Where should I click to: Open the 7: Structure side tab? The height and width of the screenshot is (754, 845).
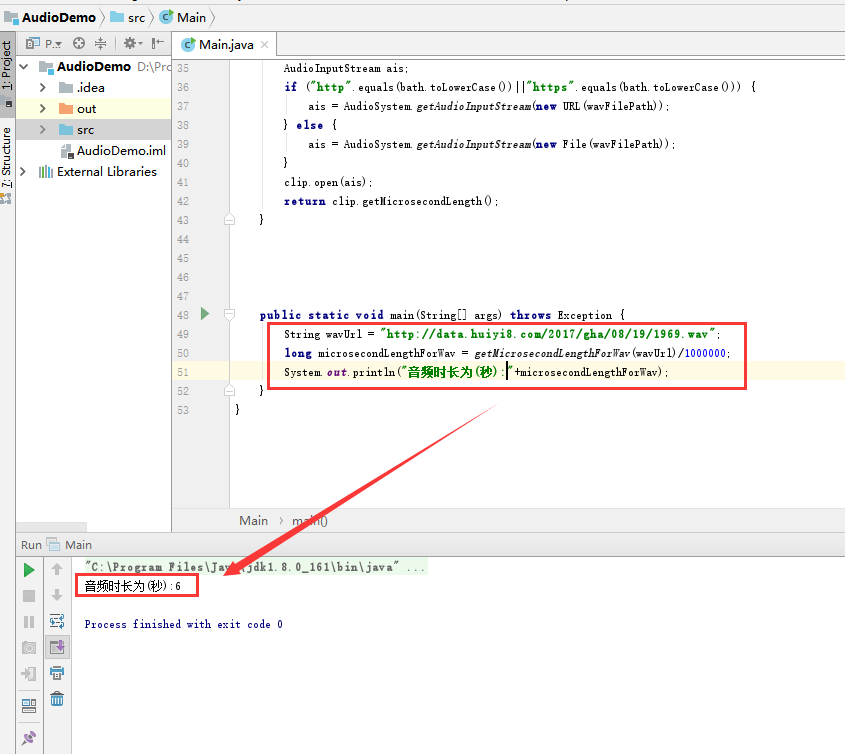coord(7,160)
